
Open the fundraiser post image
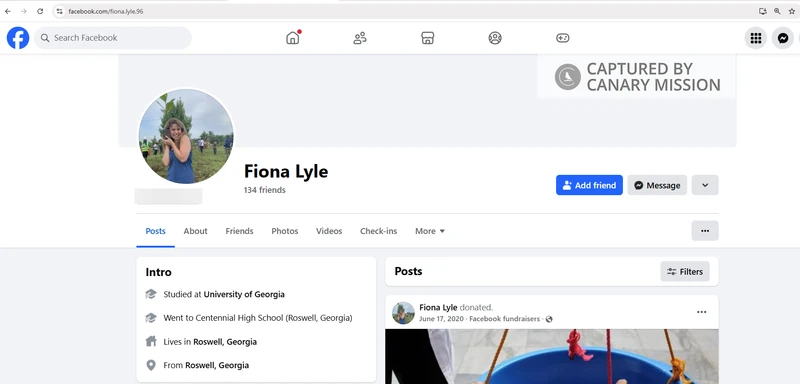coord(552,356)
